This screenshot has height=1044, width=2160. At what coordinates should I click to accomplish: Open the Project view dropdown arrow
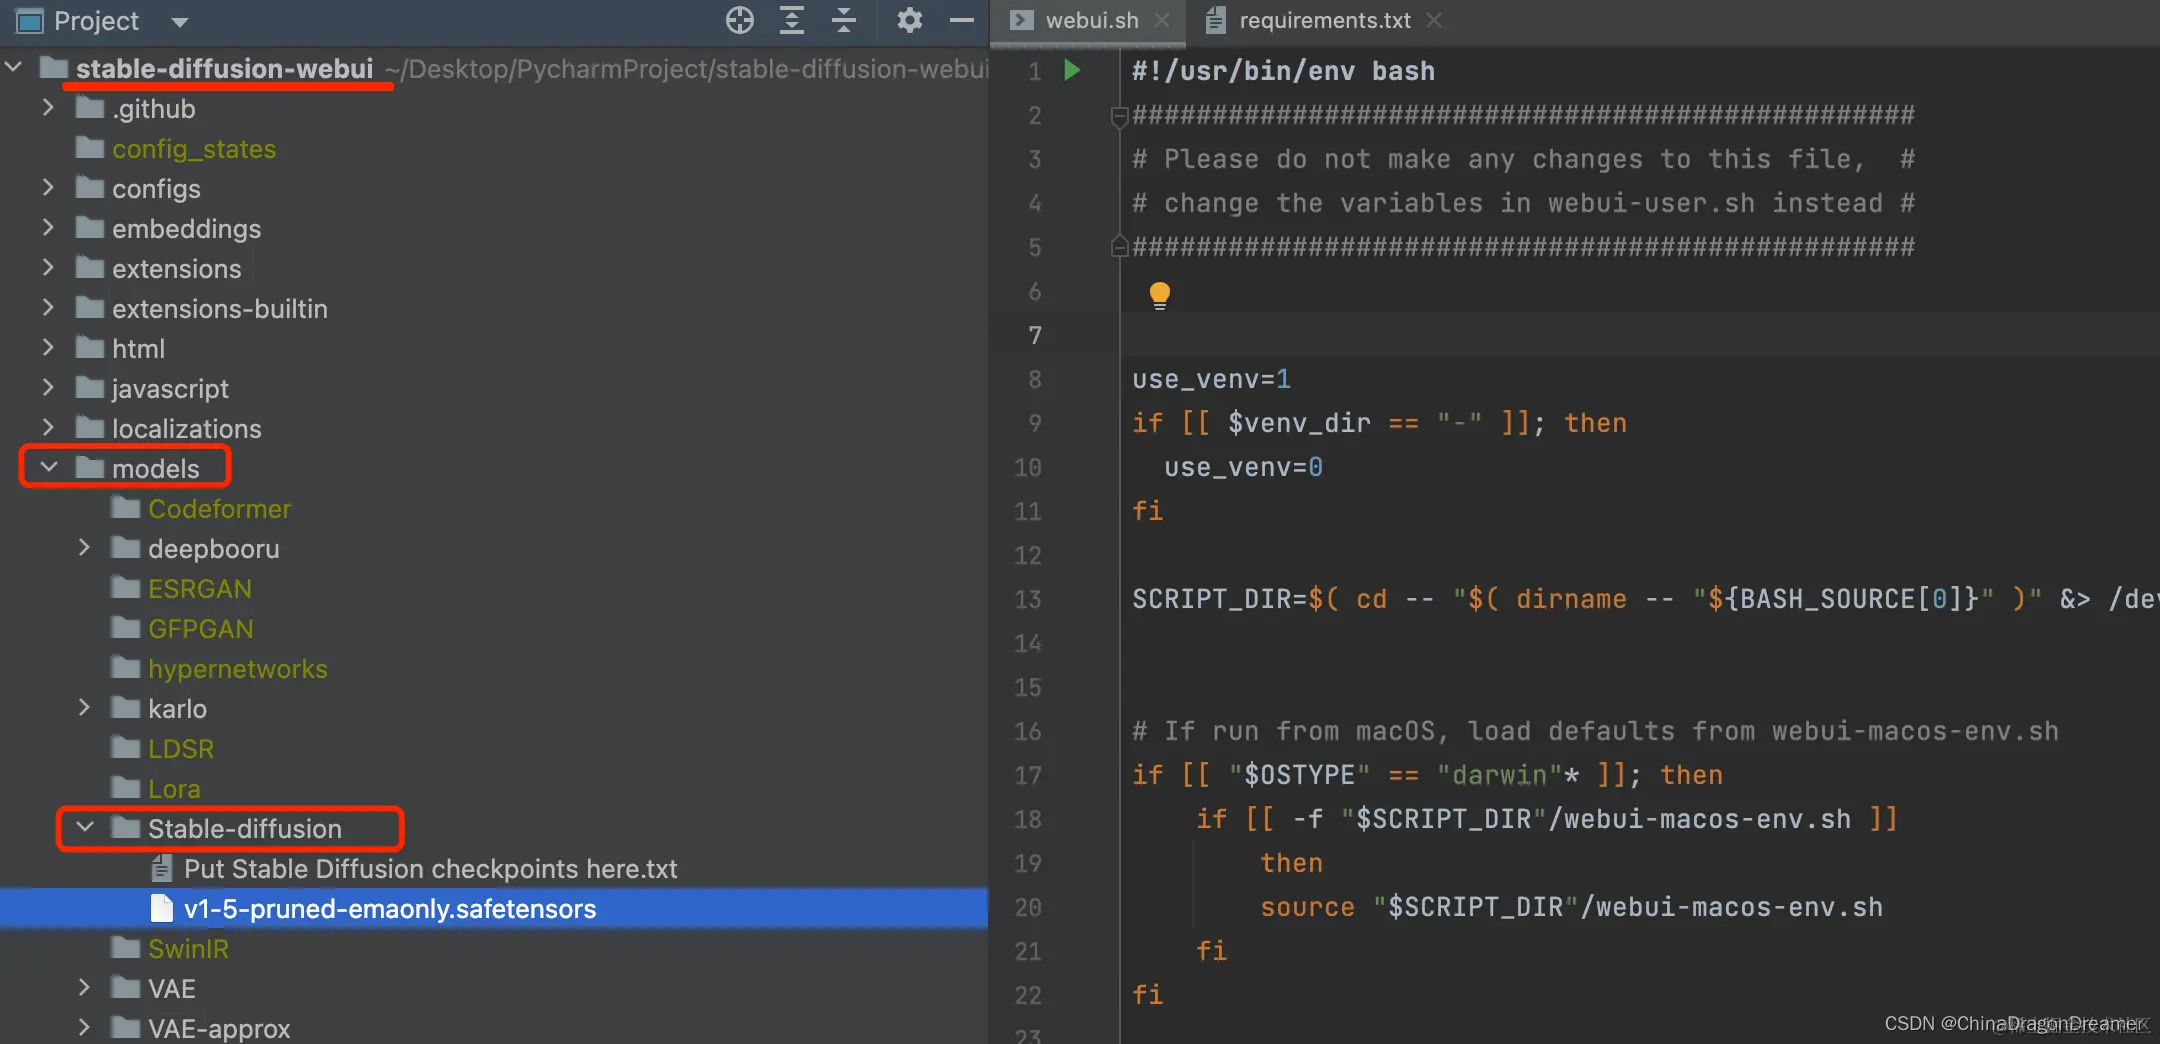[180, 22]
